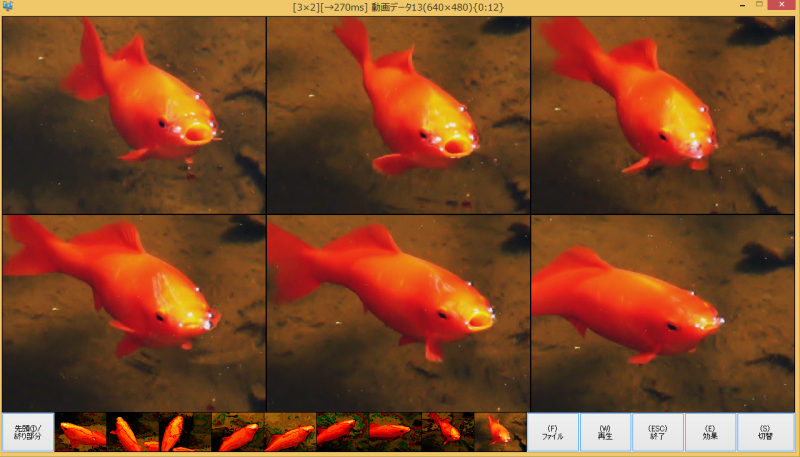Screen dimensions: 800x457
Task: Select the top-left goldfish frame in the grid
Action: 134,115
